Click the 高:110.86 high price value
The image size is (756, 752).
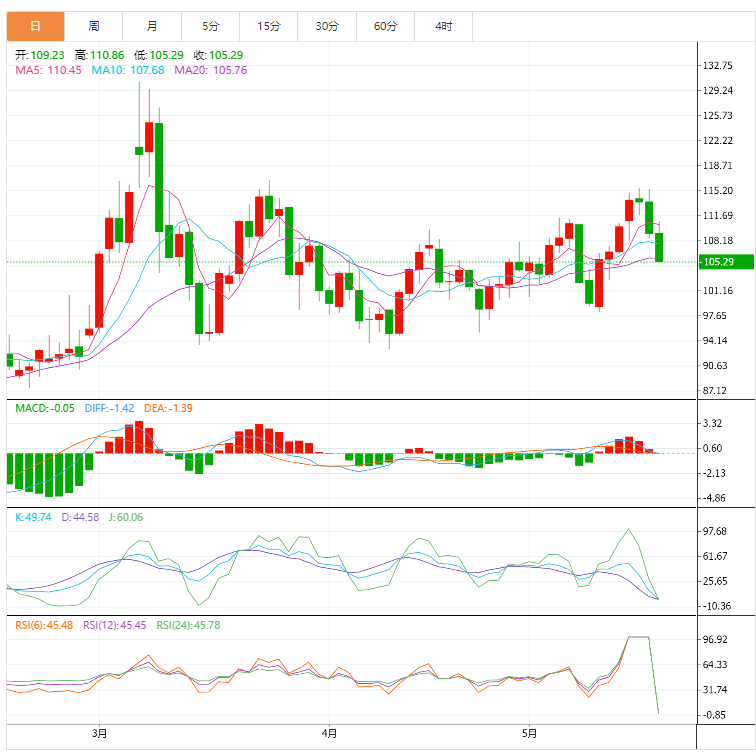point(99,55)
